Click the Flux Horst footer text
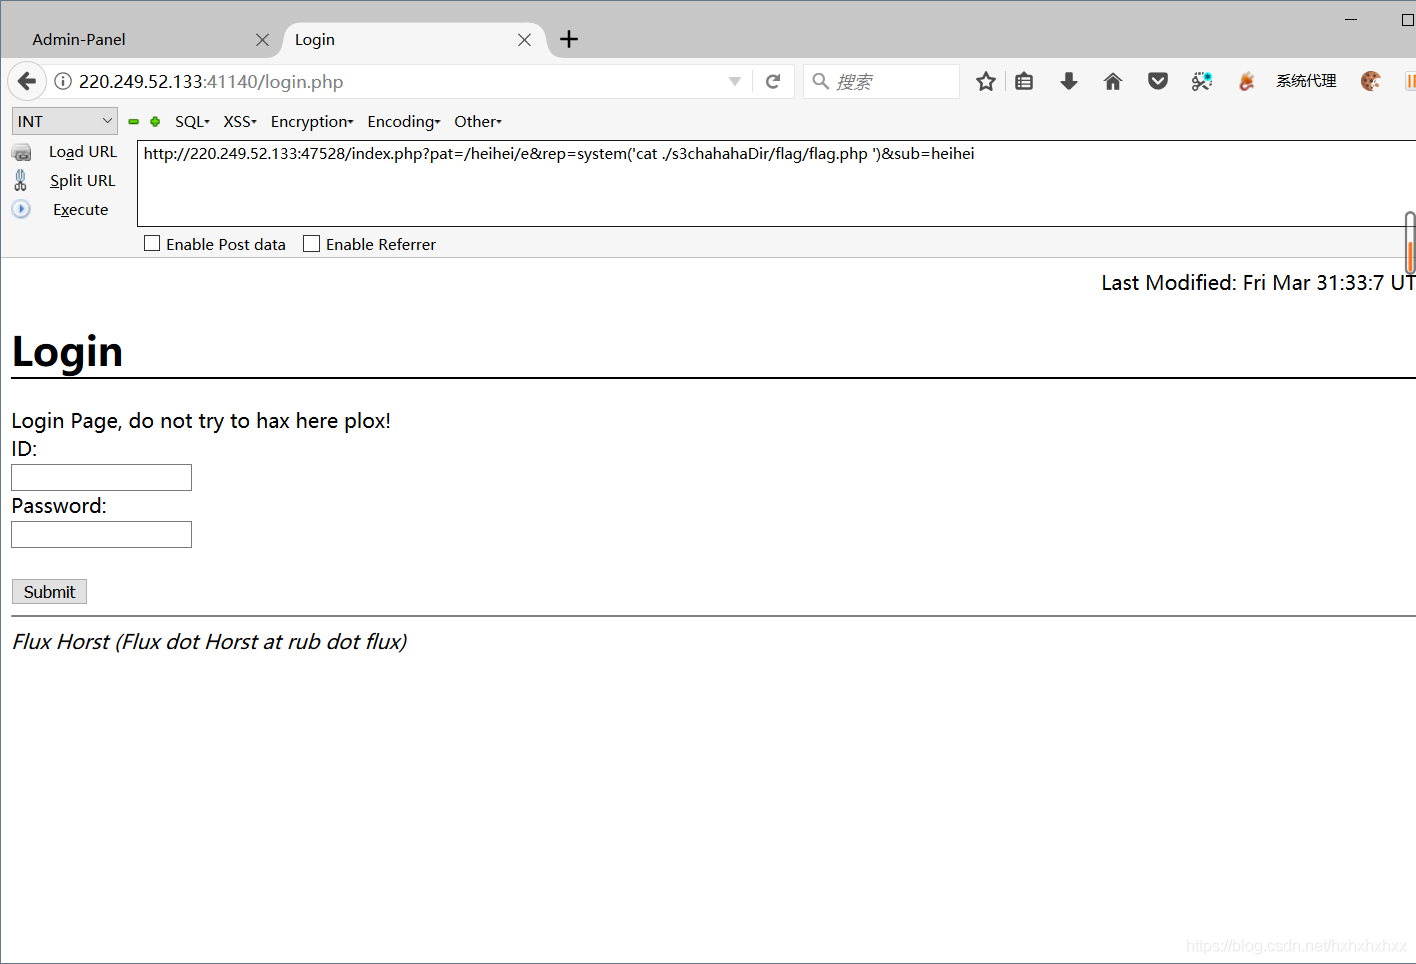The width and height of the screenshot is (1416, 964). point(209,641)
